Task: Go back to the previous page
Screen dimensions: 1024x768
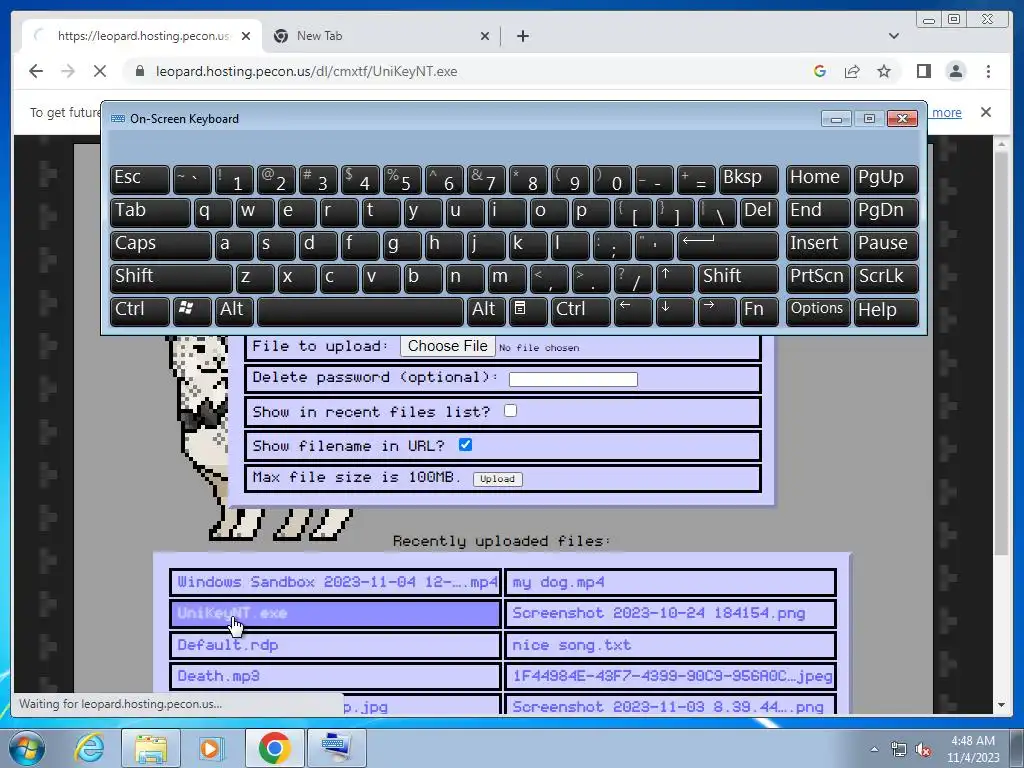Action: [36, 71]
